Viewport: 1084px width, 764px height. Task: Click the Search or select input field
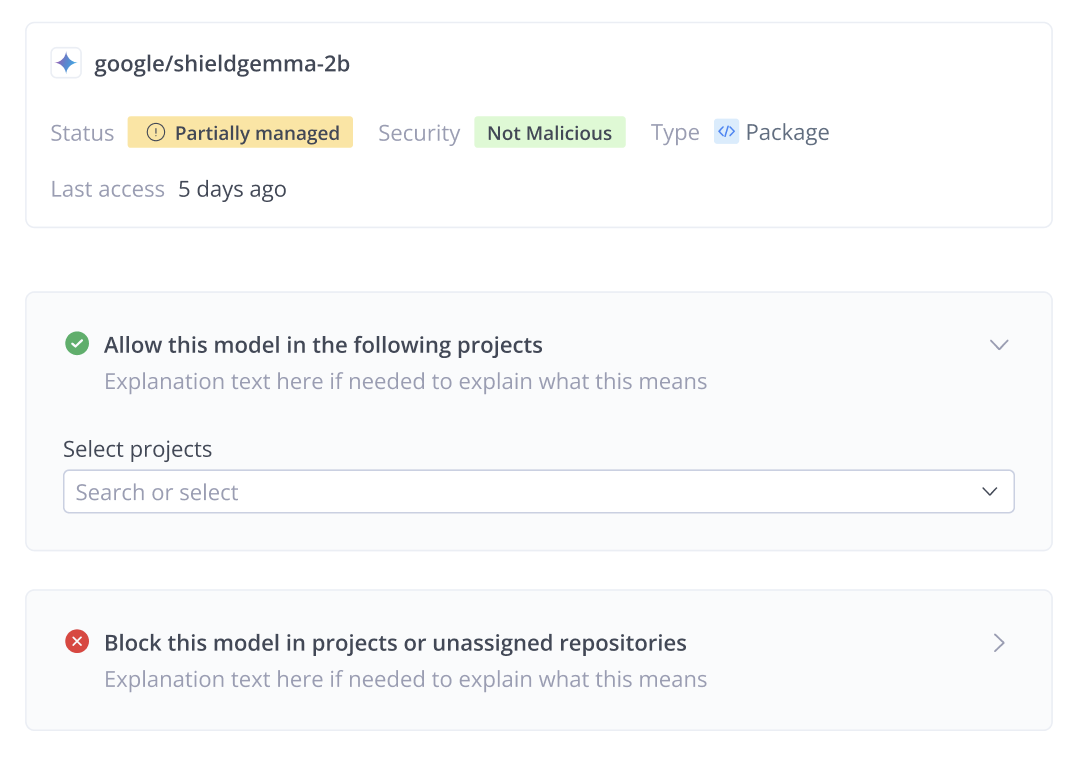pos(400,491)
